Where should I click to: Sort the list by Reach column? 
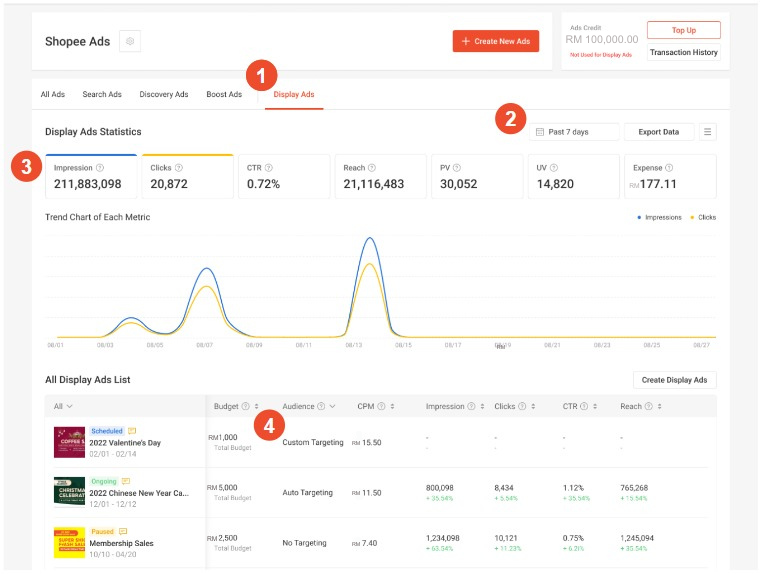click(x=660, y=406)
